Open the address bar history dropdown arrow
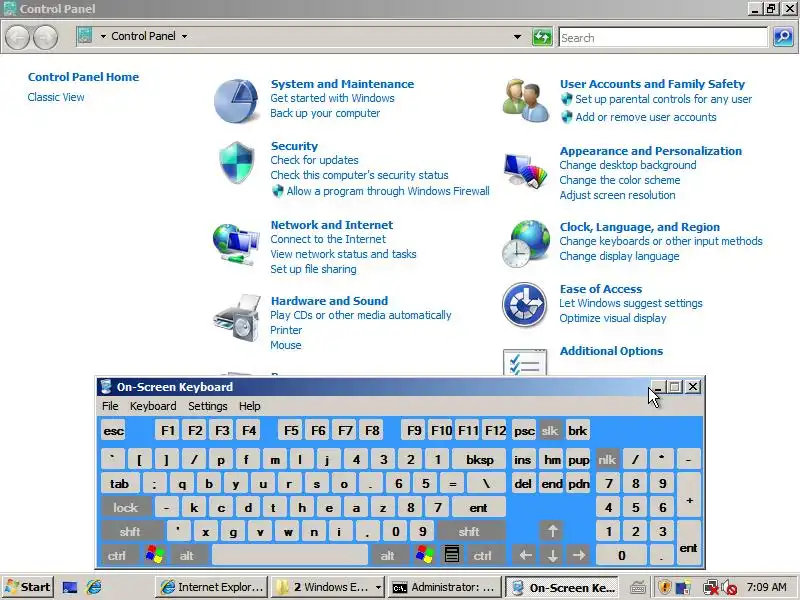This screenshot has height=600, width=800. [x=517, y=37]
